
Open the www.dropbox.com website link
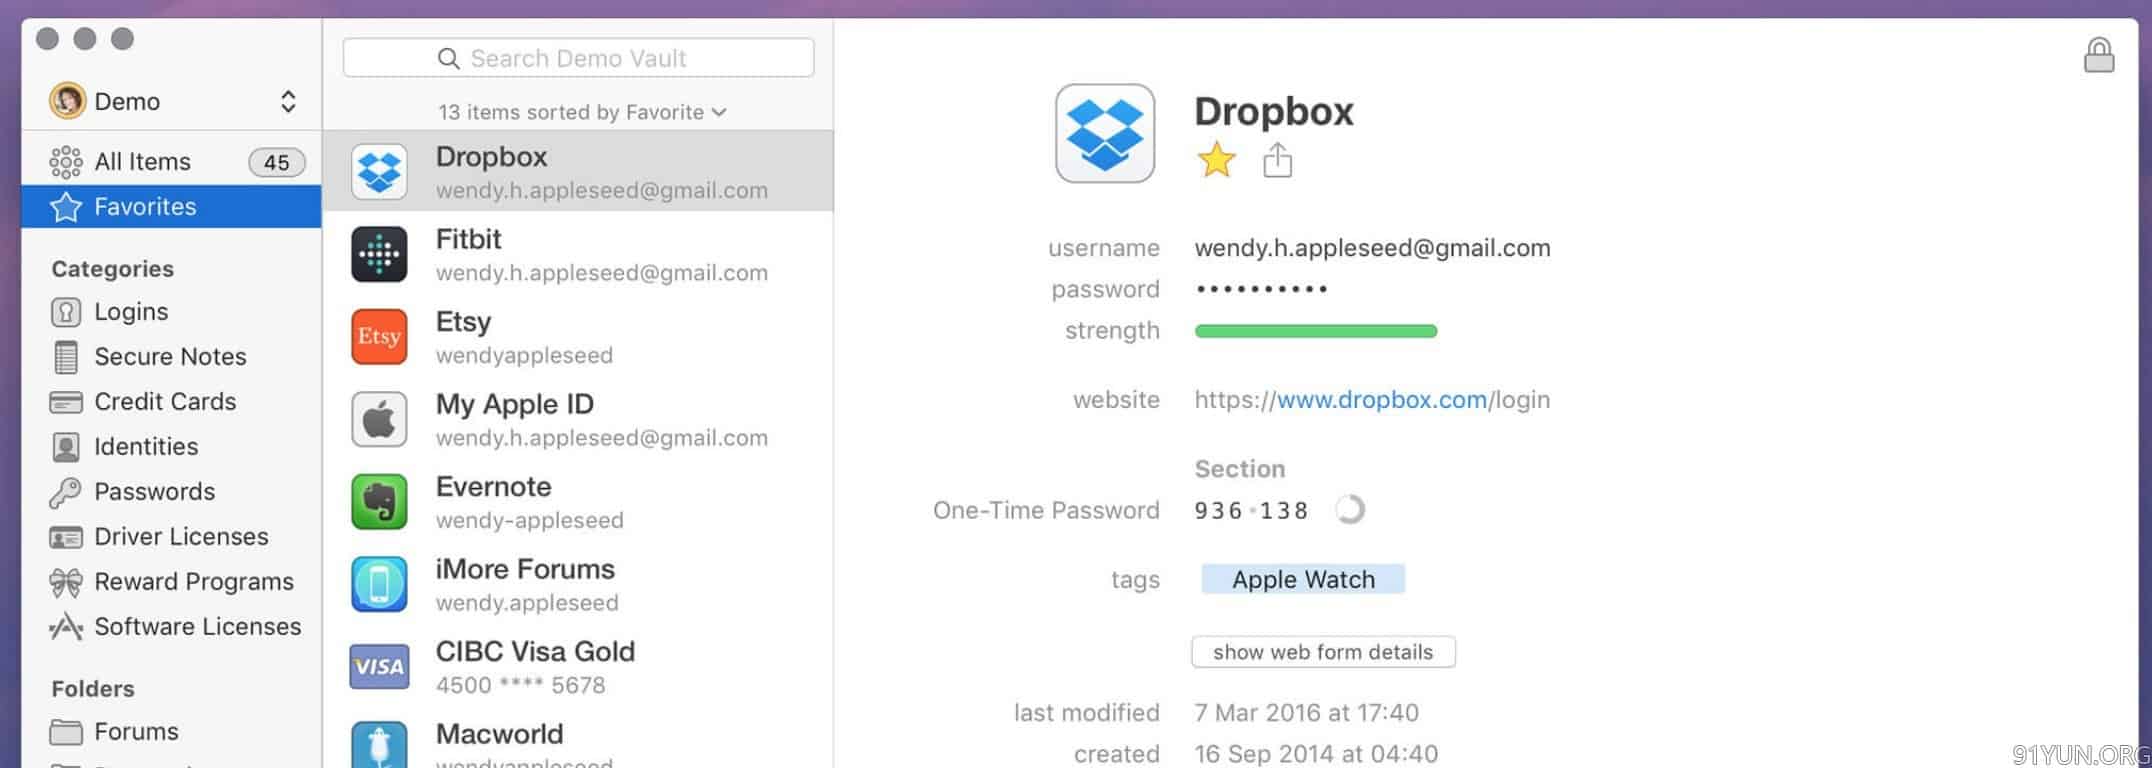pos(1382,400)
